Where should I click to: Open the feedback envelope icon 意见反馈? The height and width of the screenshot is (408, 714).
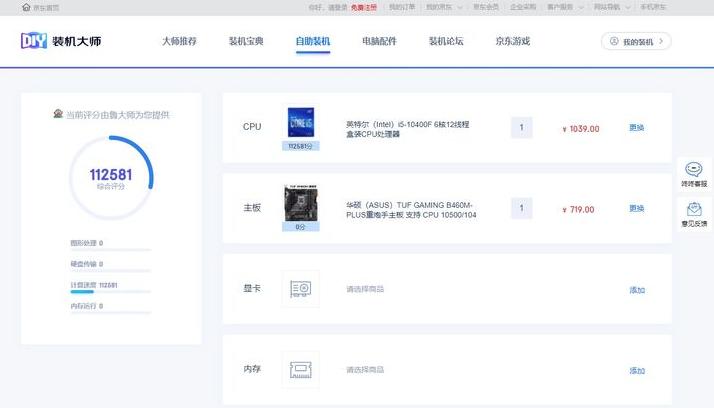694,209
